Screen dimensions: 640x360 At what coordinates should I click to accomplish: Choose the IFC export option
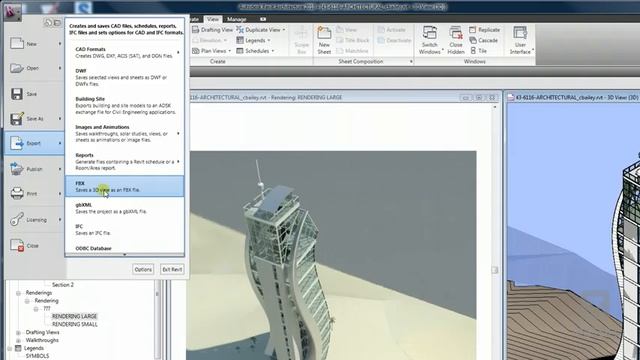point(124,230)
